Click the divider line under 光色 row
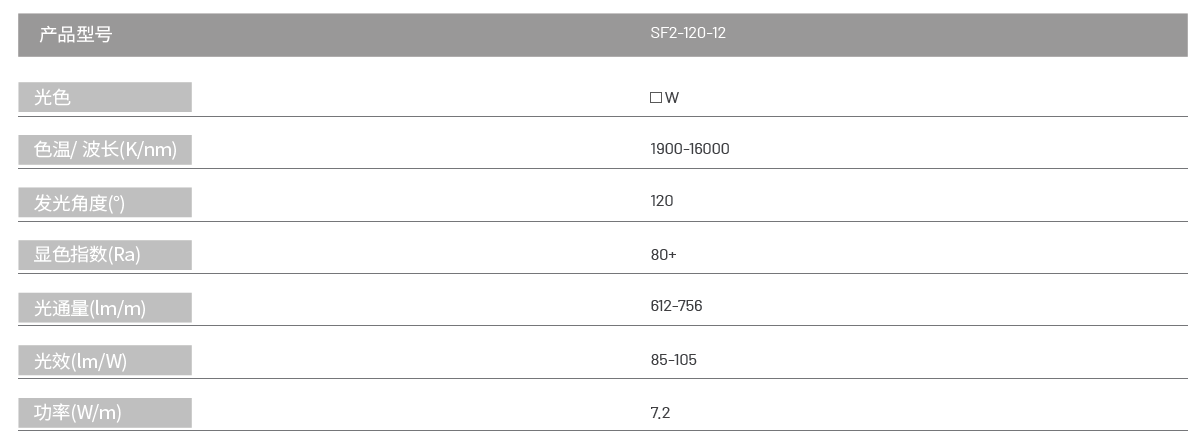1203x442 pixels. pyautogui.click(x=602, y=116)
